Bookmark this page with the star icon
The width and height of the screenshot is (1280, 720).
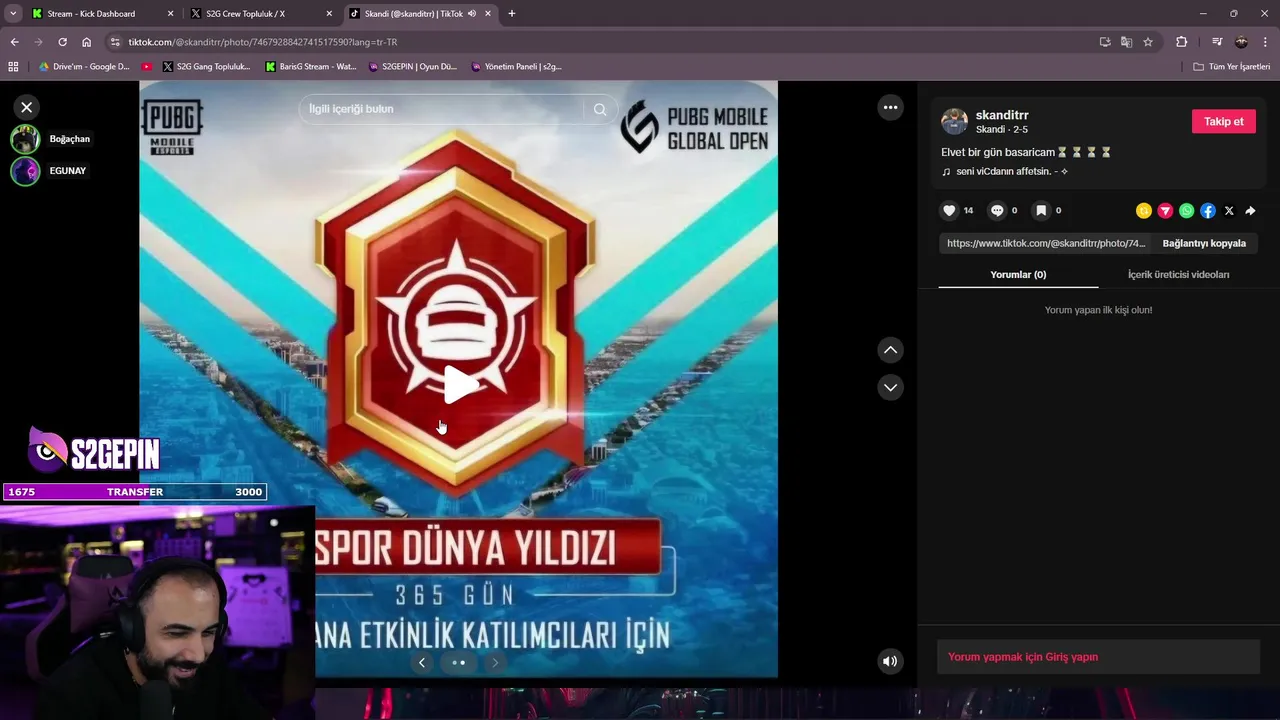click(x=1148, y=42)
